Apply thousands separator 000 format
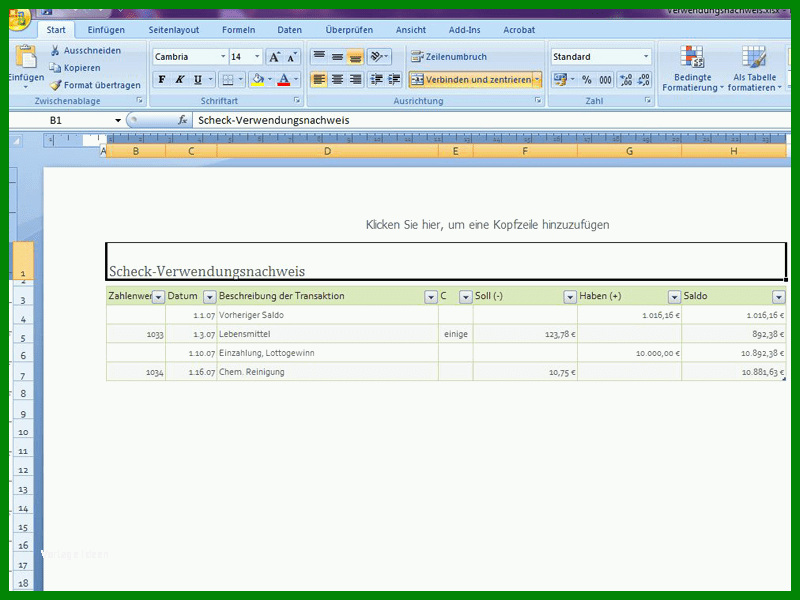 (x=605, y=80)
